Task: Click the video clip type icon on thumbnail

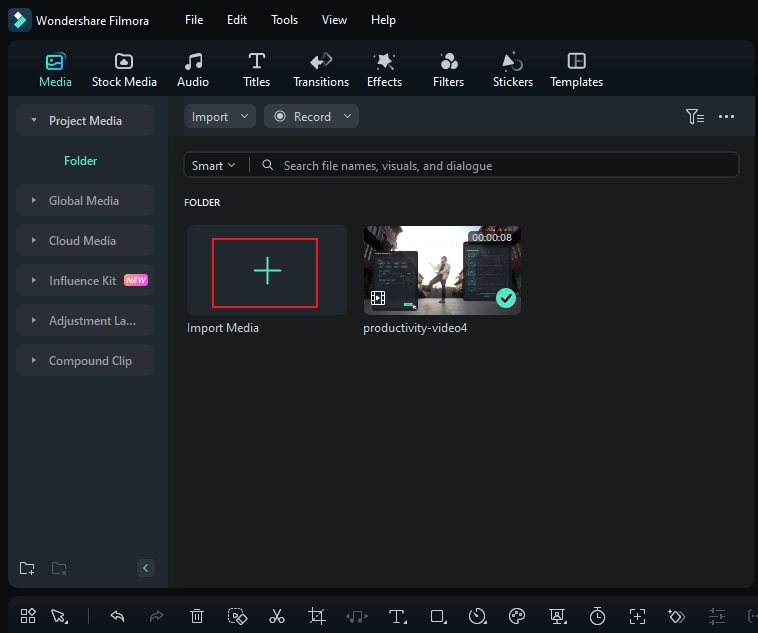Action: (378, 298)
